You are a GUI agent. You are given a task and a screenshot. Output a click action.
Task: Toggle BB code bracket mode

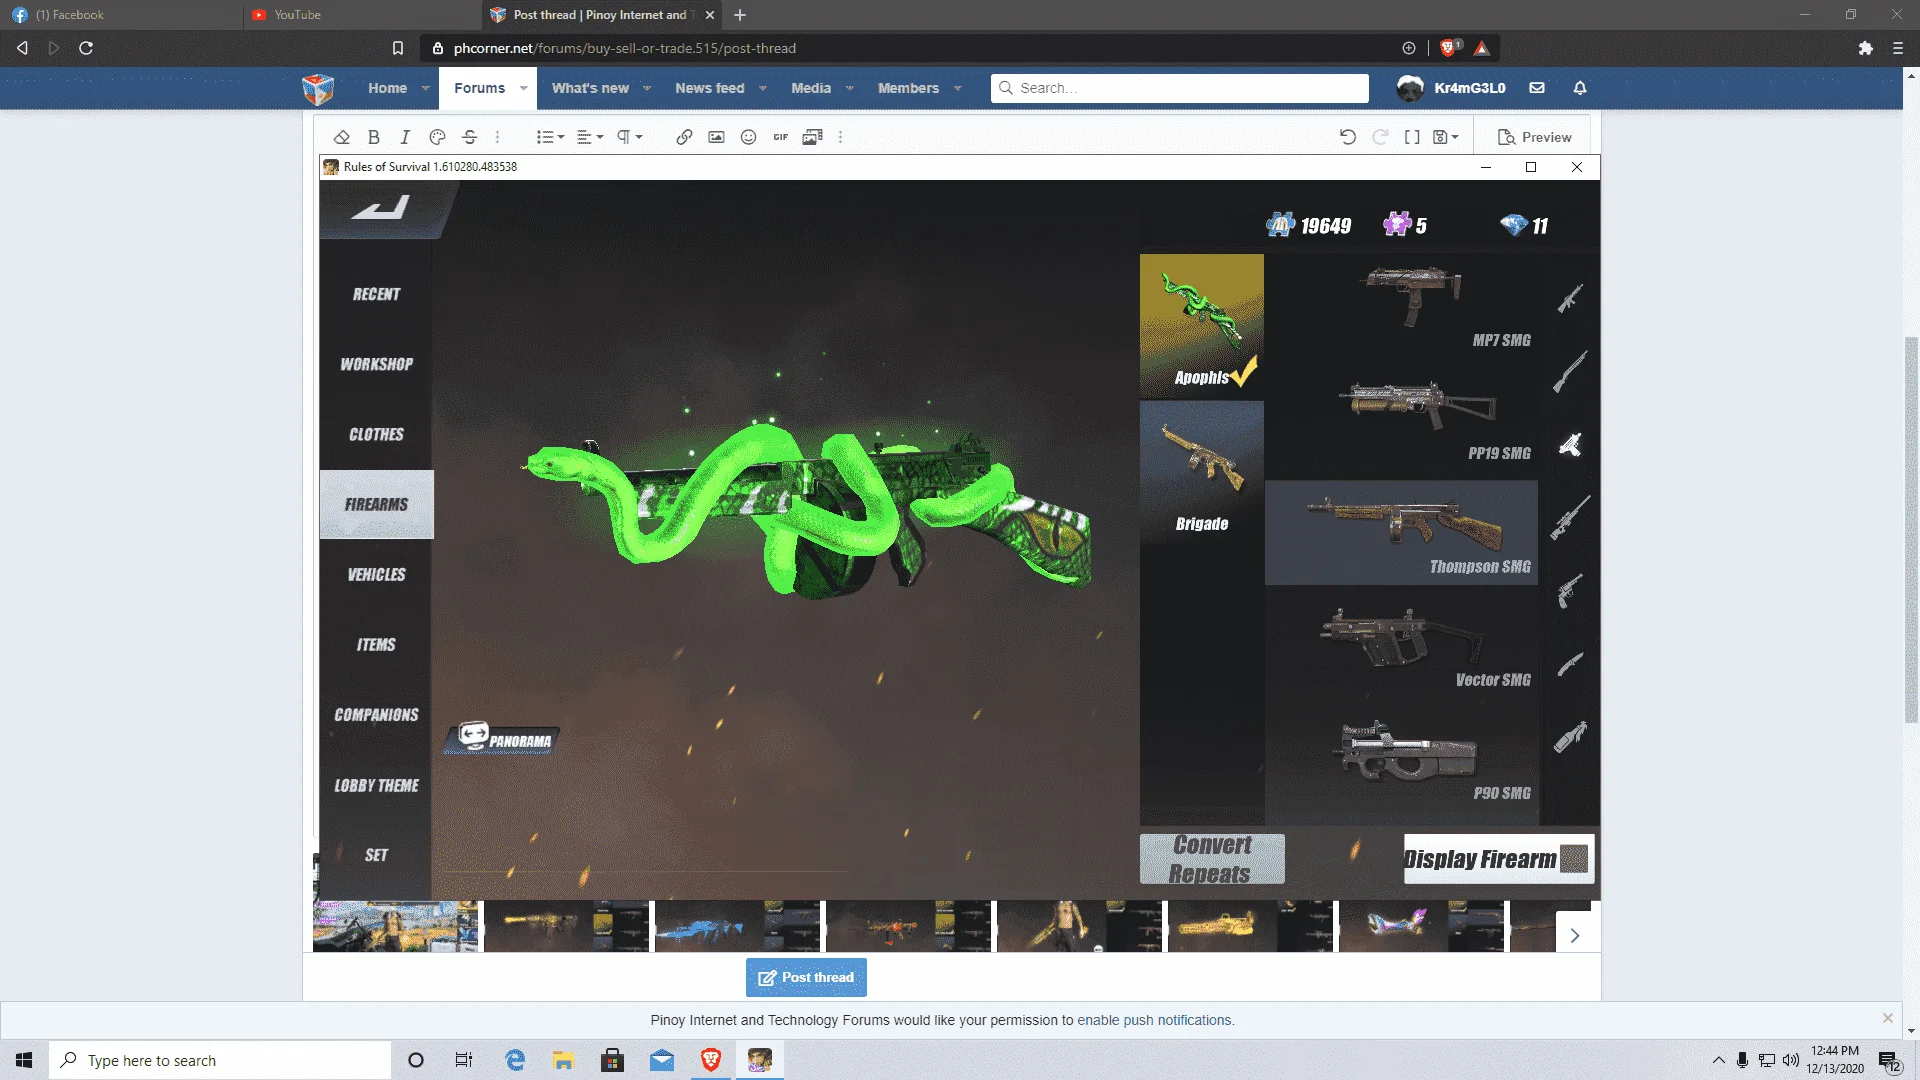[x=1412, y=137]
